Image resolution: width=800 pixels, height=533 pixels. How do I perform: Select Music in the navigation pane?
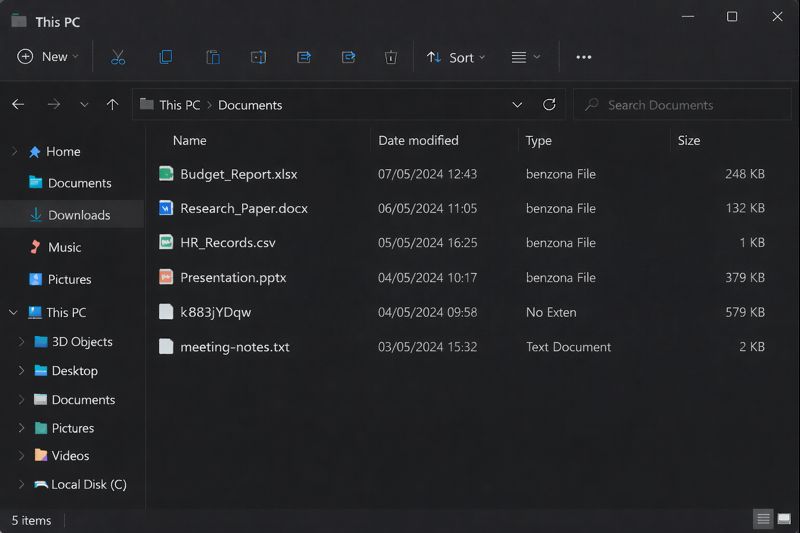pyautogui.click(x=64, y=247)
